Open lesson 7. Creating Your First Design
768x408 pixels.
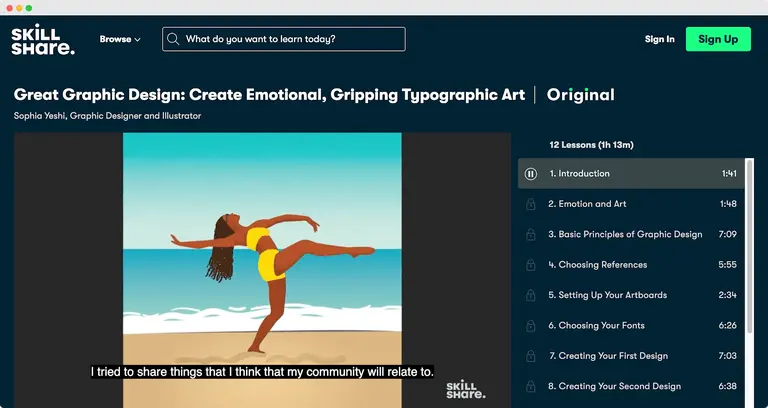pos(631,356)
